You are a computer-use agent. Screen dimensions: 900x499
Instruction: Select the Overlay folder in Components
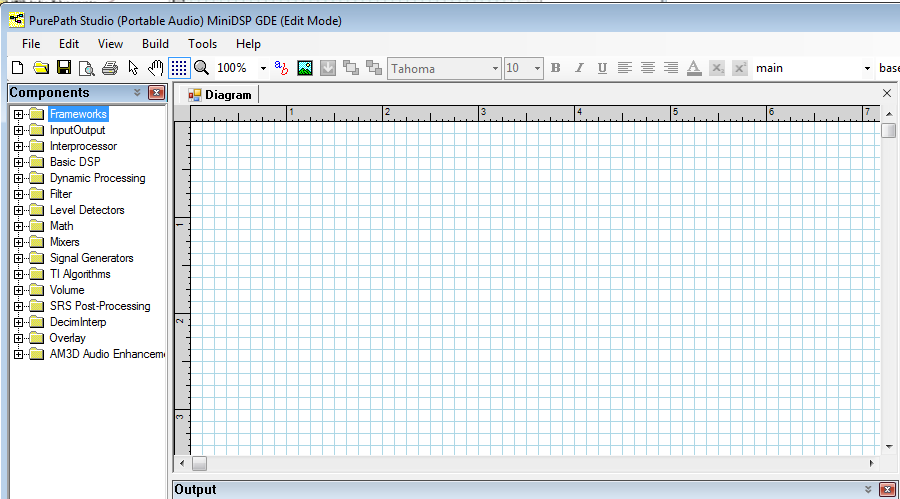tap(67, 338)
